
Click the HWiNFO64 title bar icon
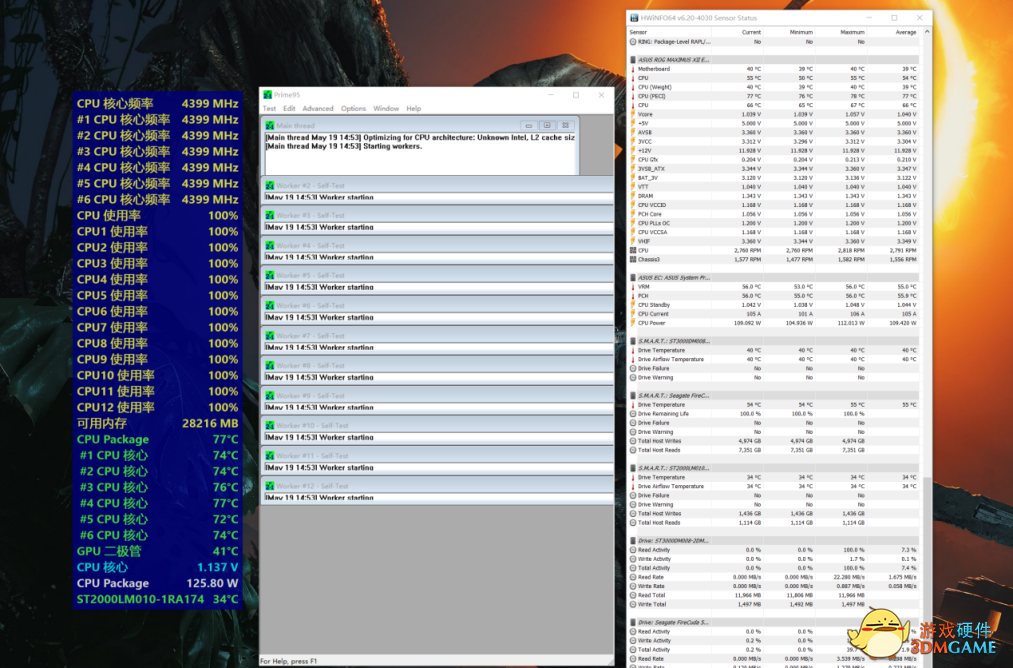(x=634, y=18)
